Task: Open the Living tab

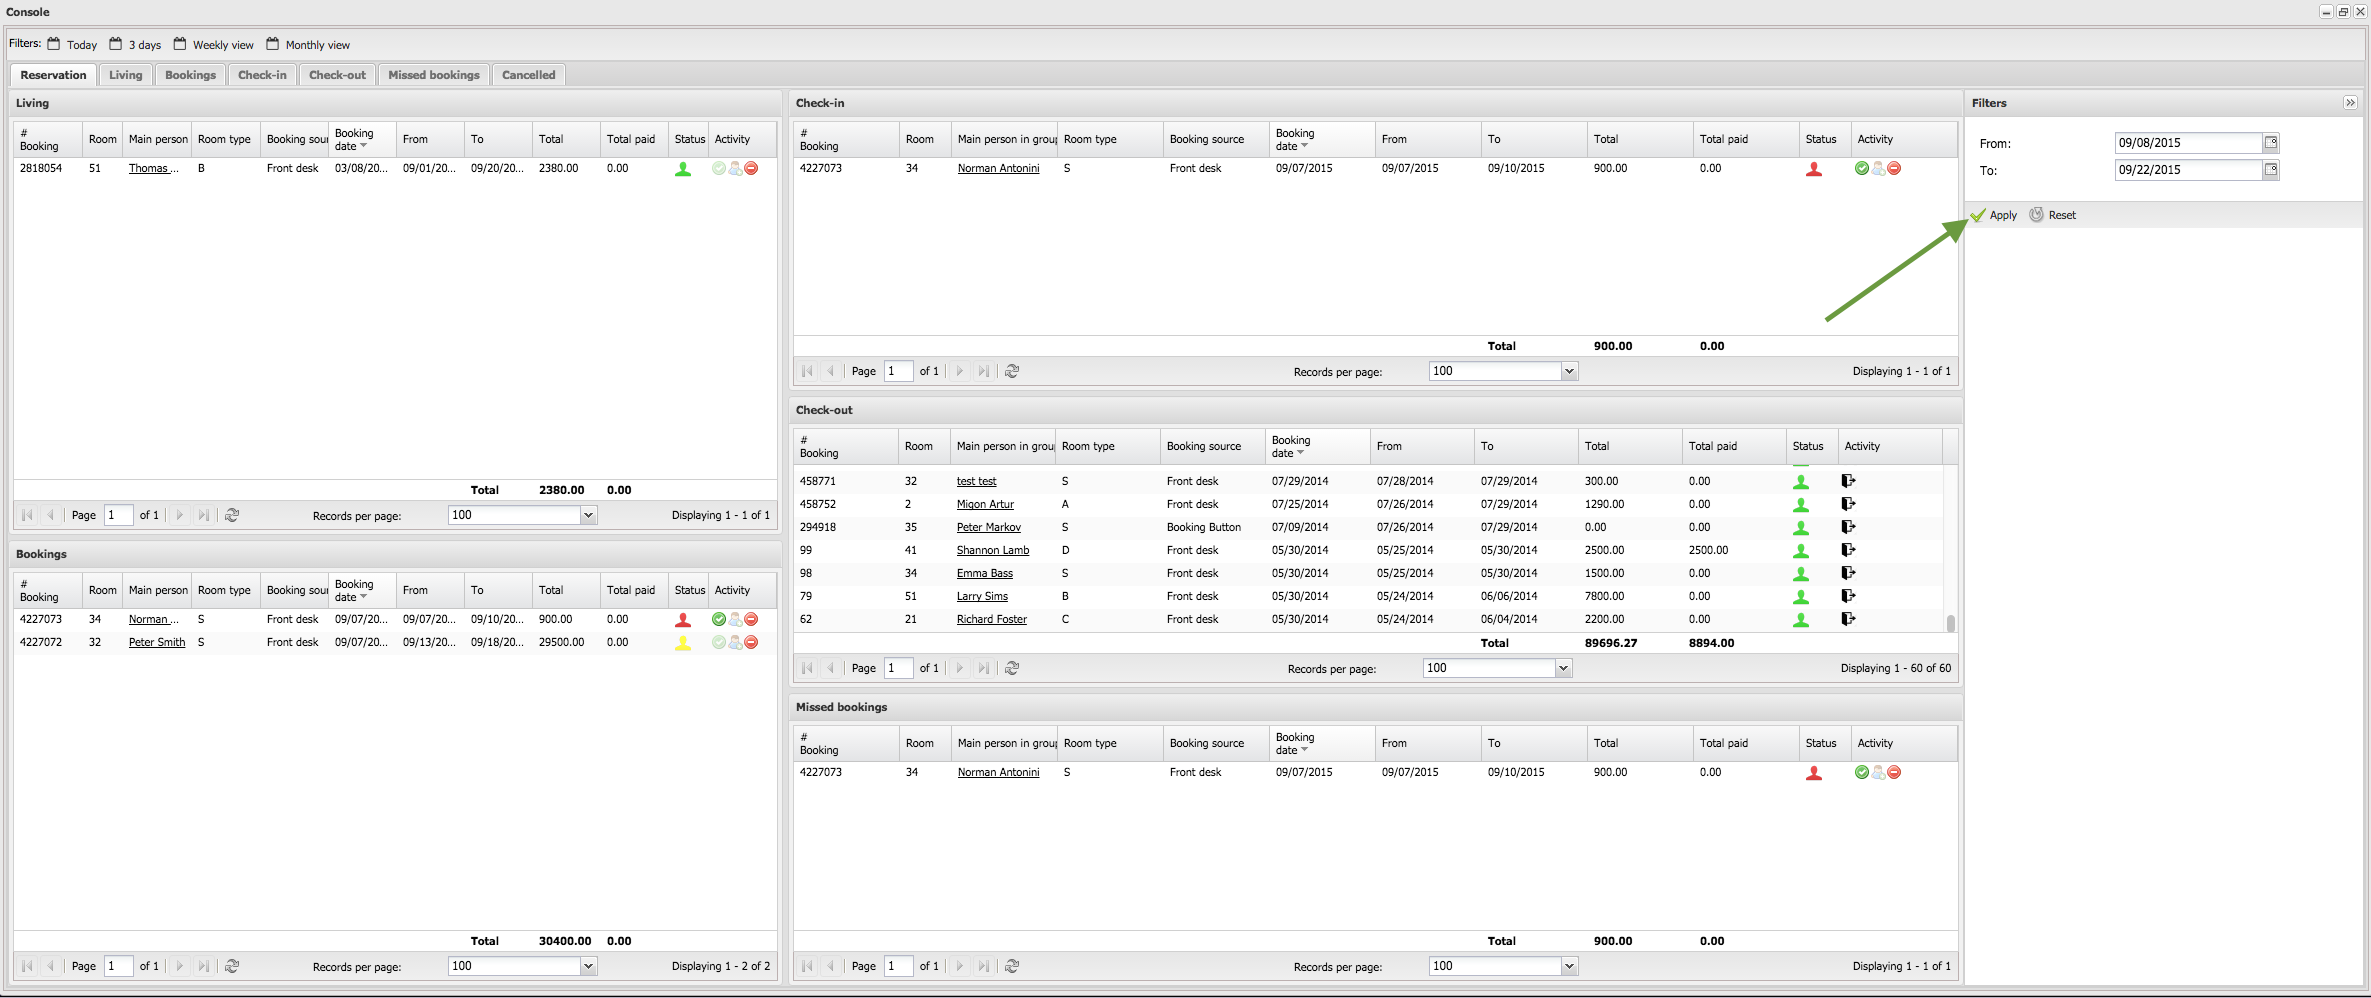Action: [x=126, y=75]
